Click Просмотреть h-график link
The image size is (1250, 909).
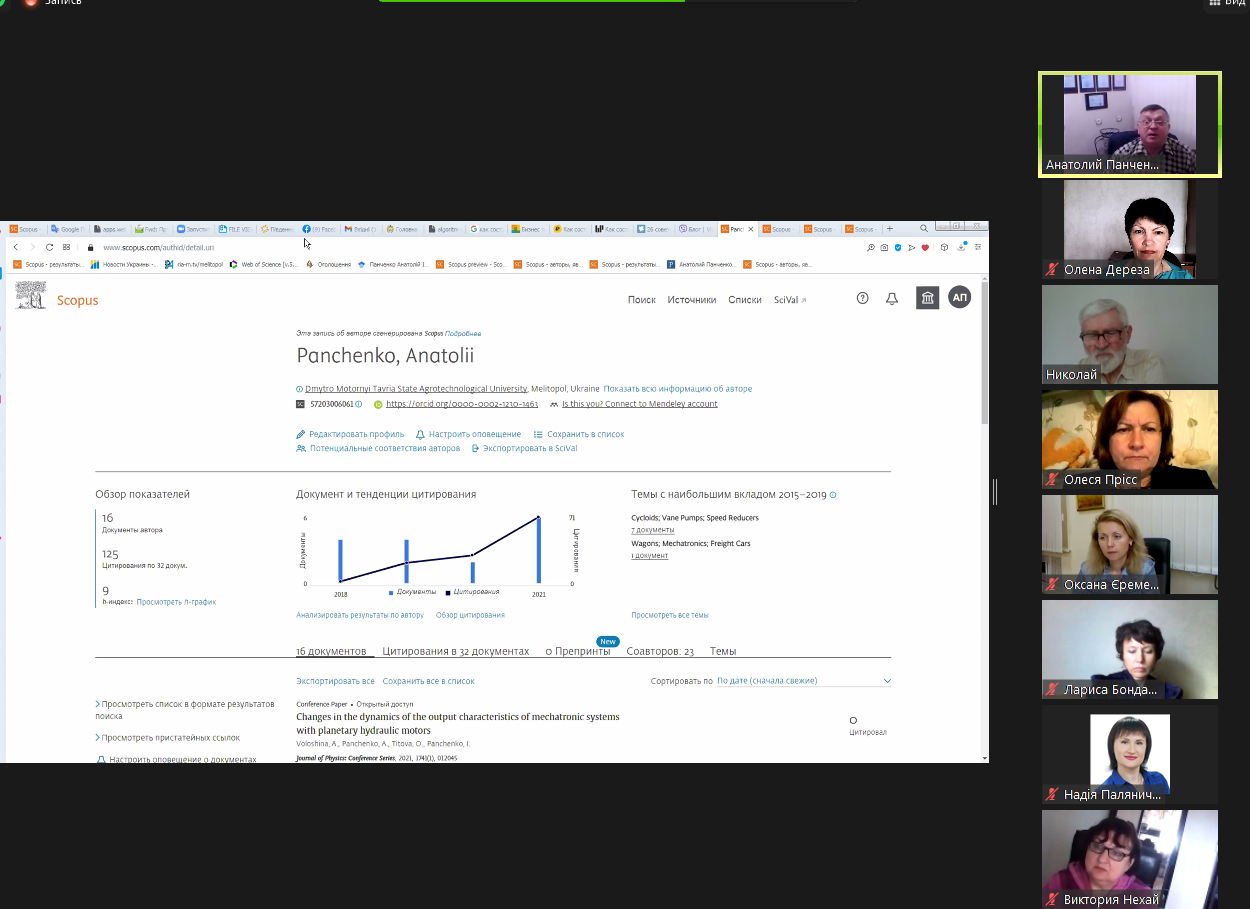pos(176,602)
